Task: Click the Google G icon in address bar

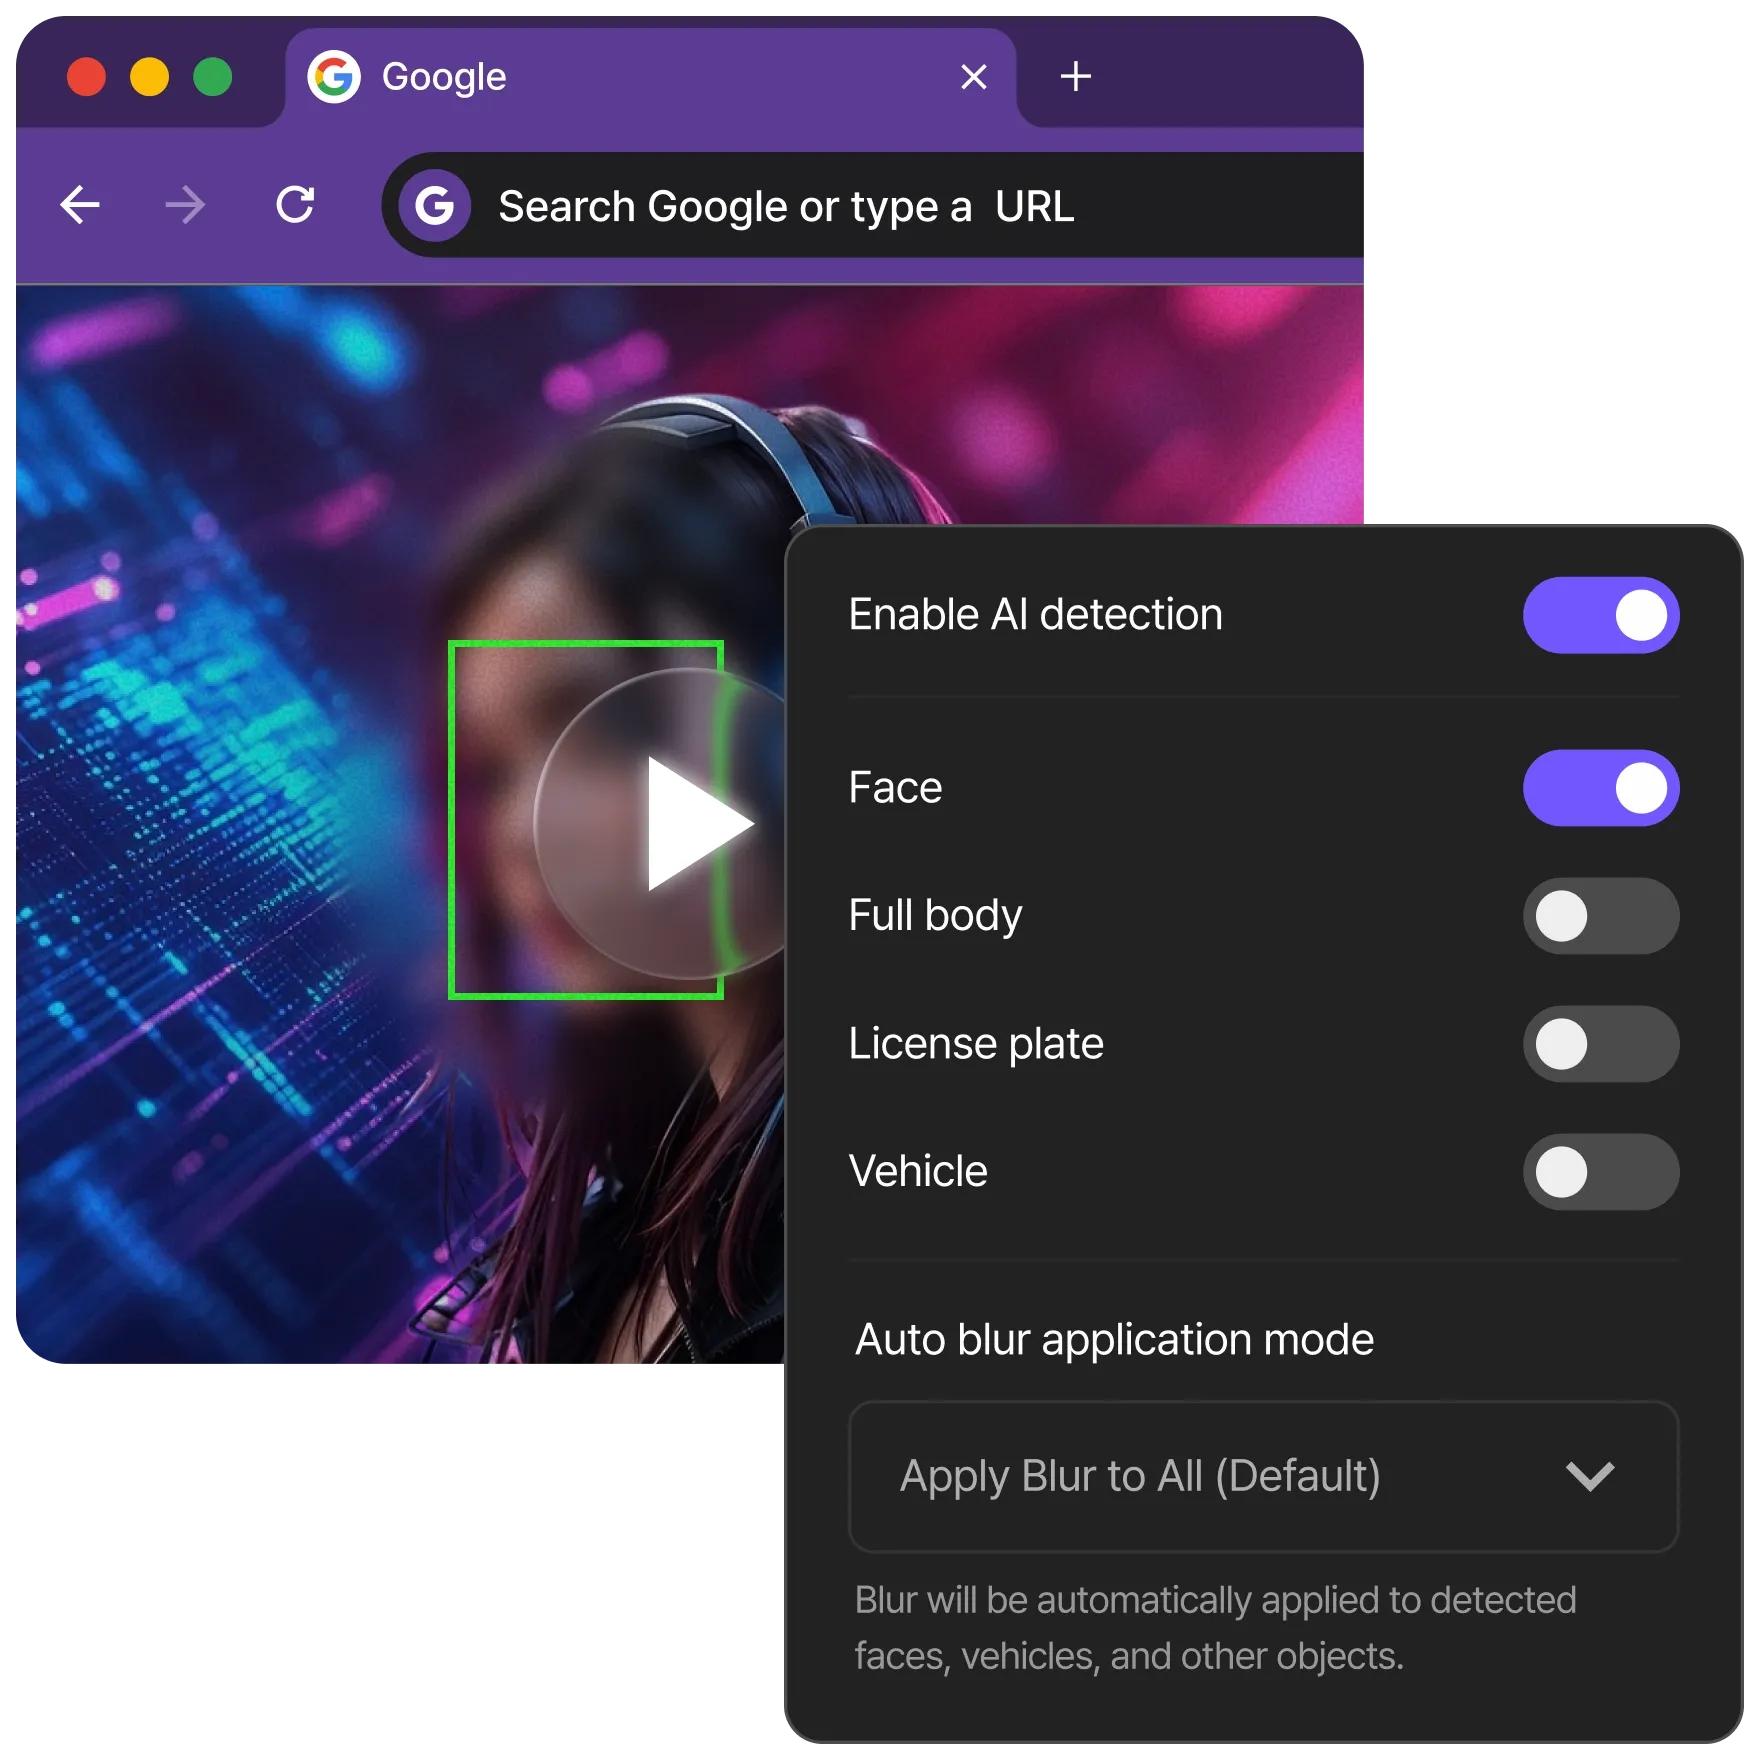Action: tap(435, 206)
